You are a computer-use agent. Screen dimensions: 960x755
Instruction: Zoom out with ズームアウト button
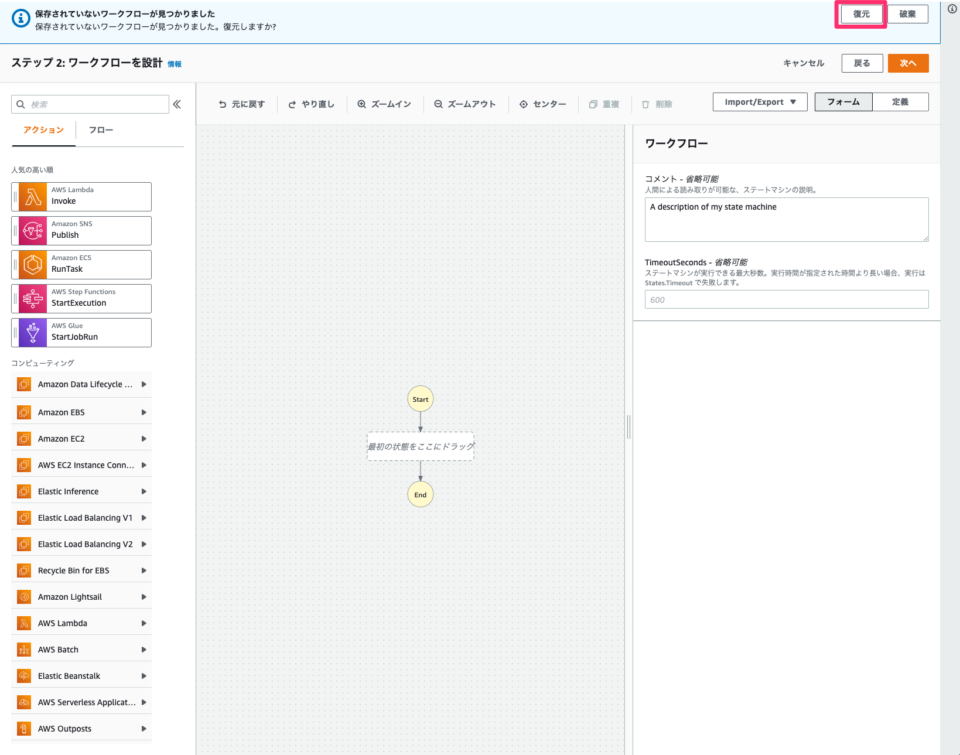465,104
